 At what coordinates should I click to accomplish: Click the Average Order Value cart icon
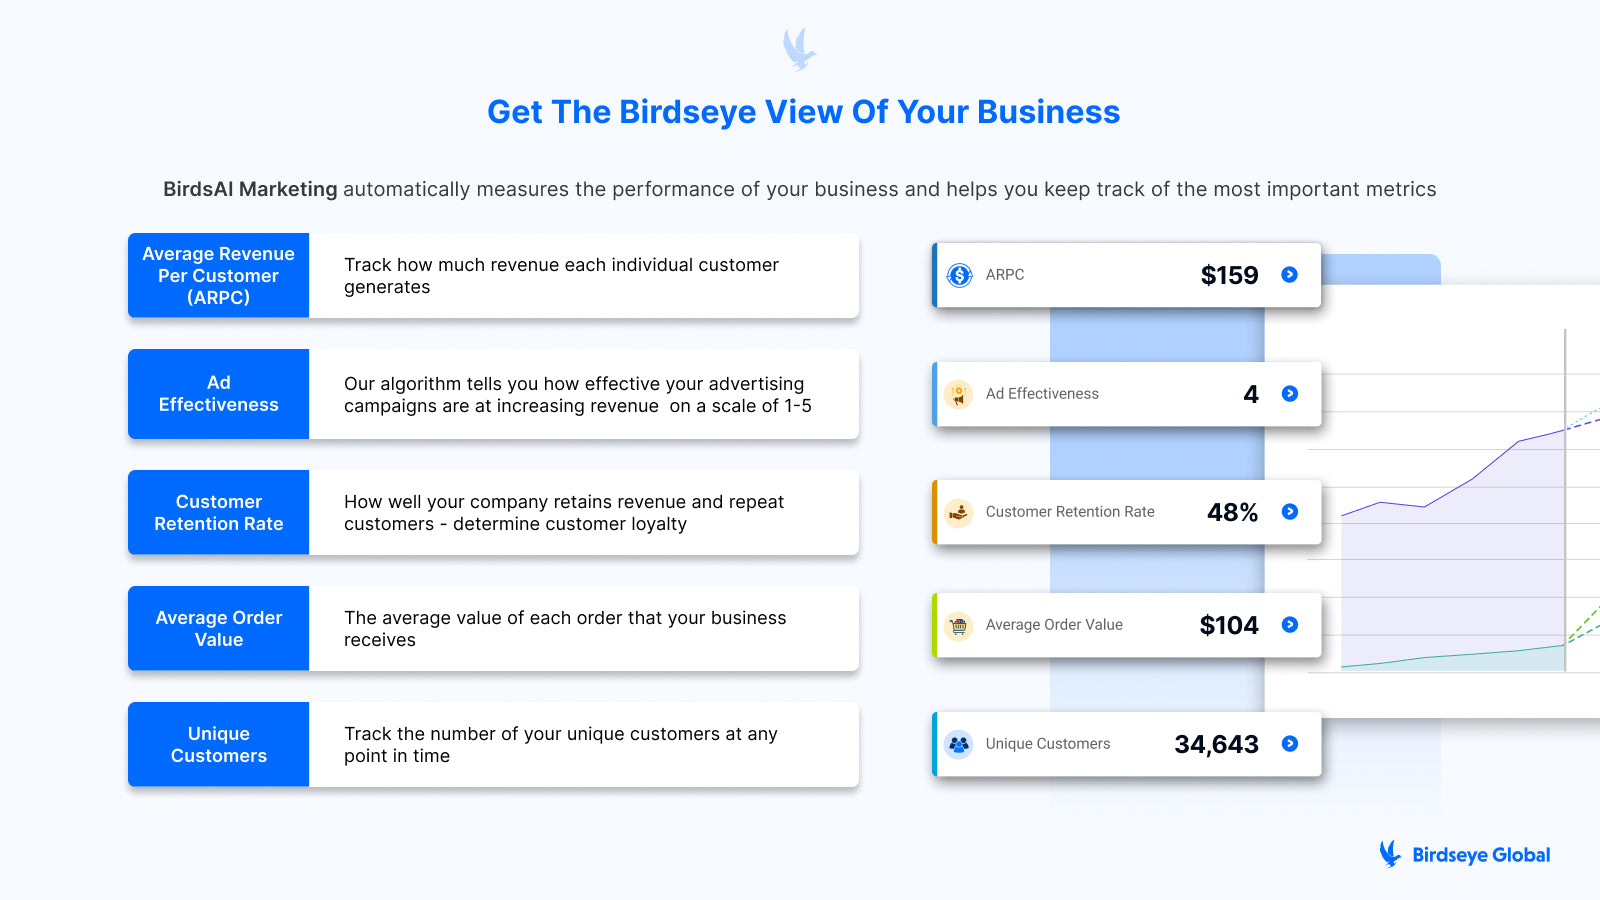point(958,625)
